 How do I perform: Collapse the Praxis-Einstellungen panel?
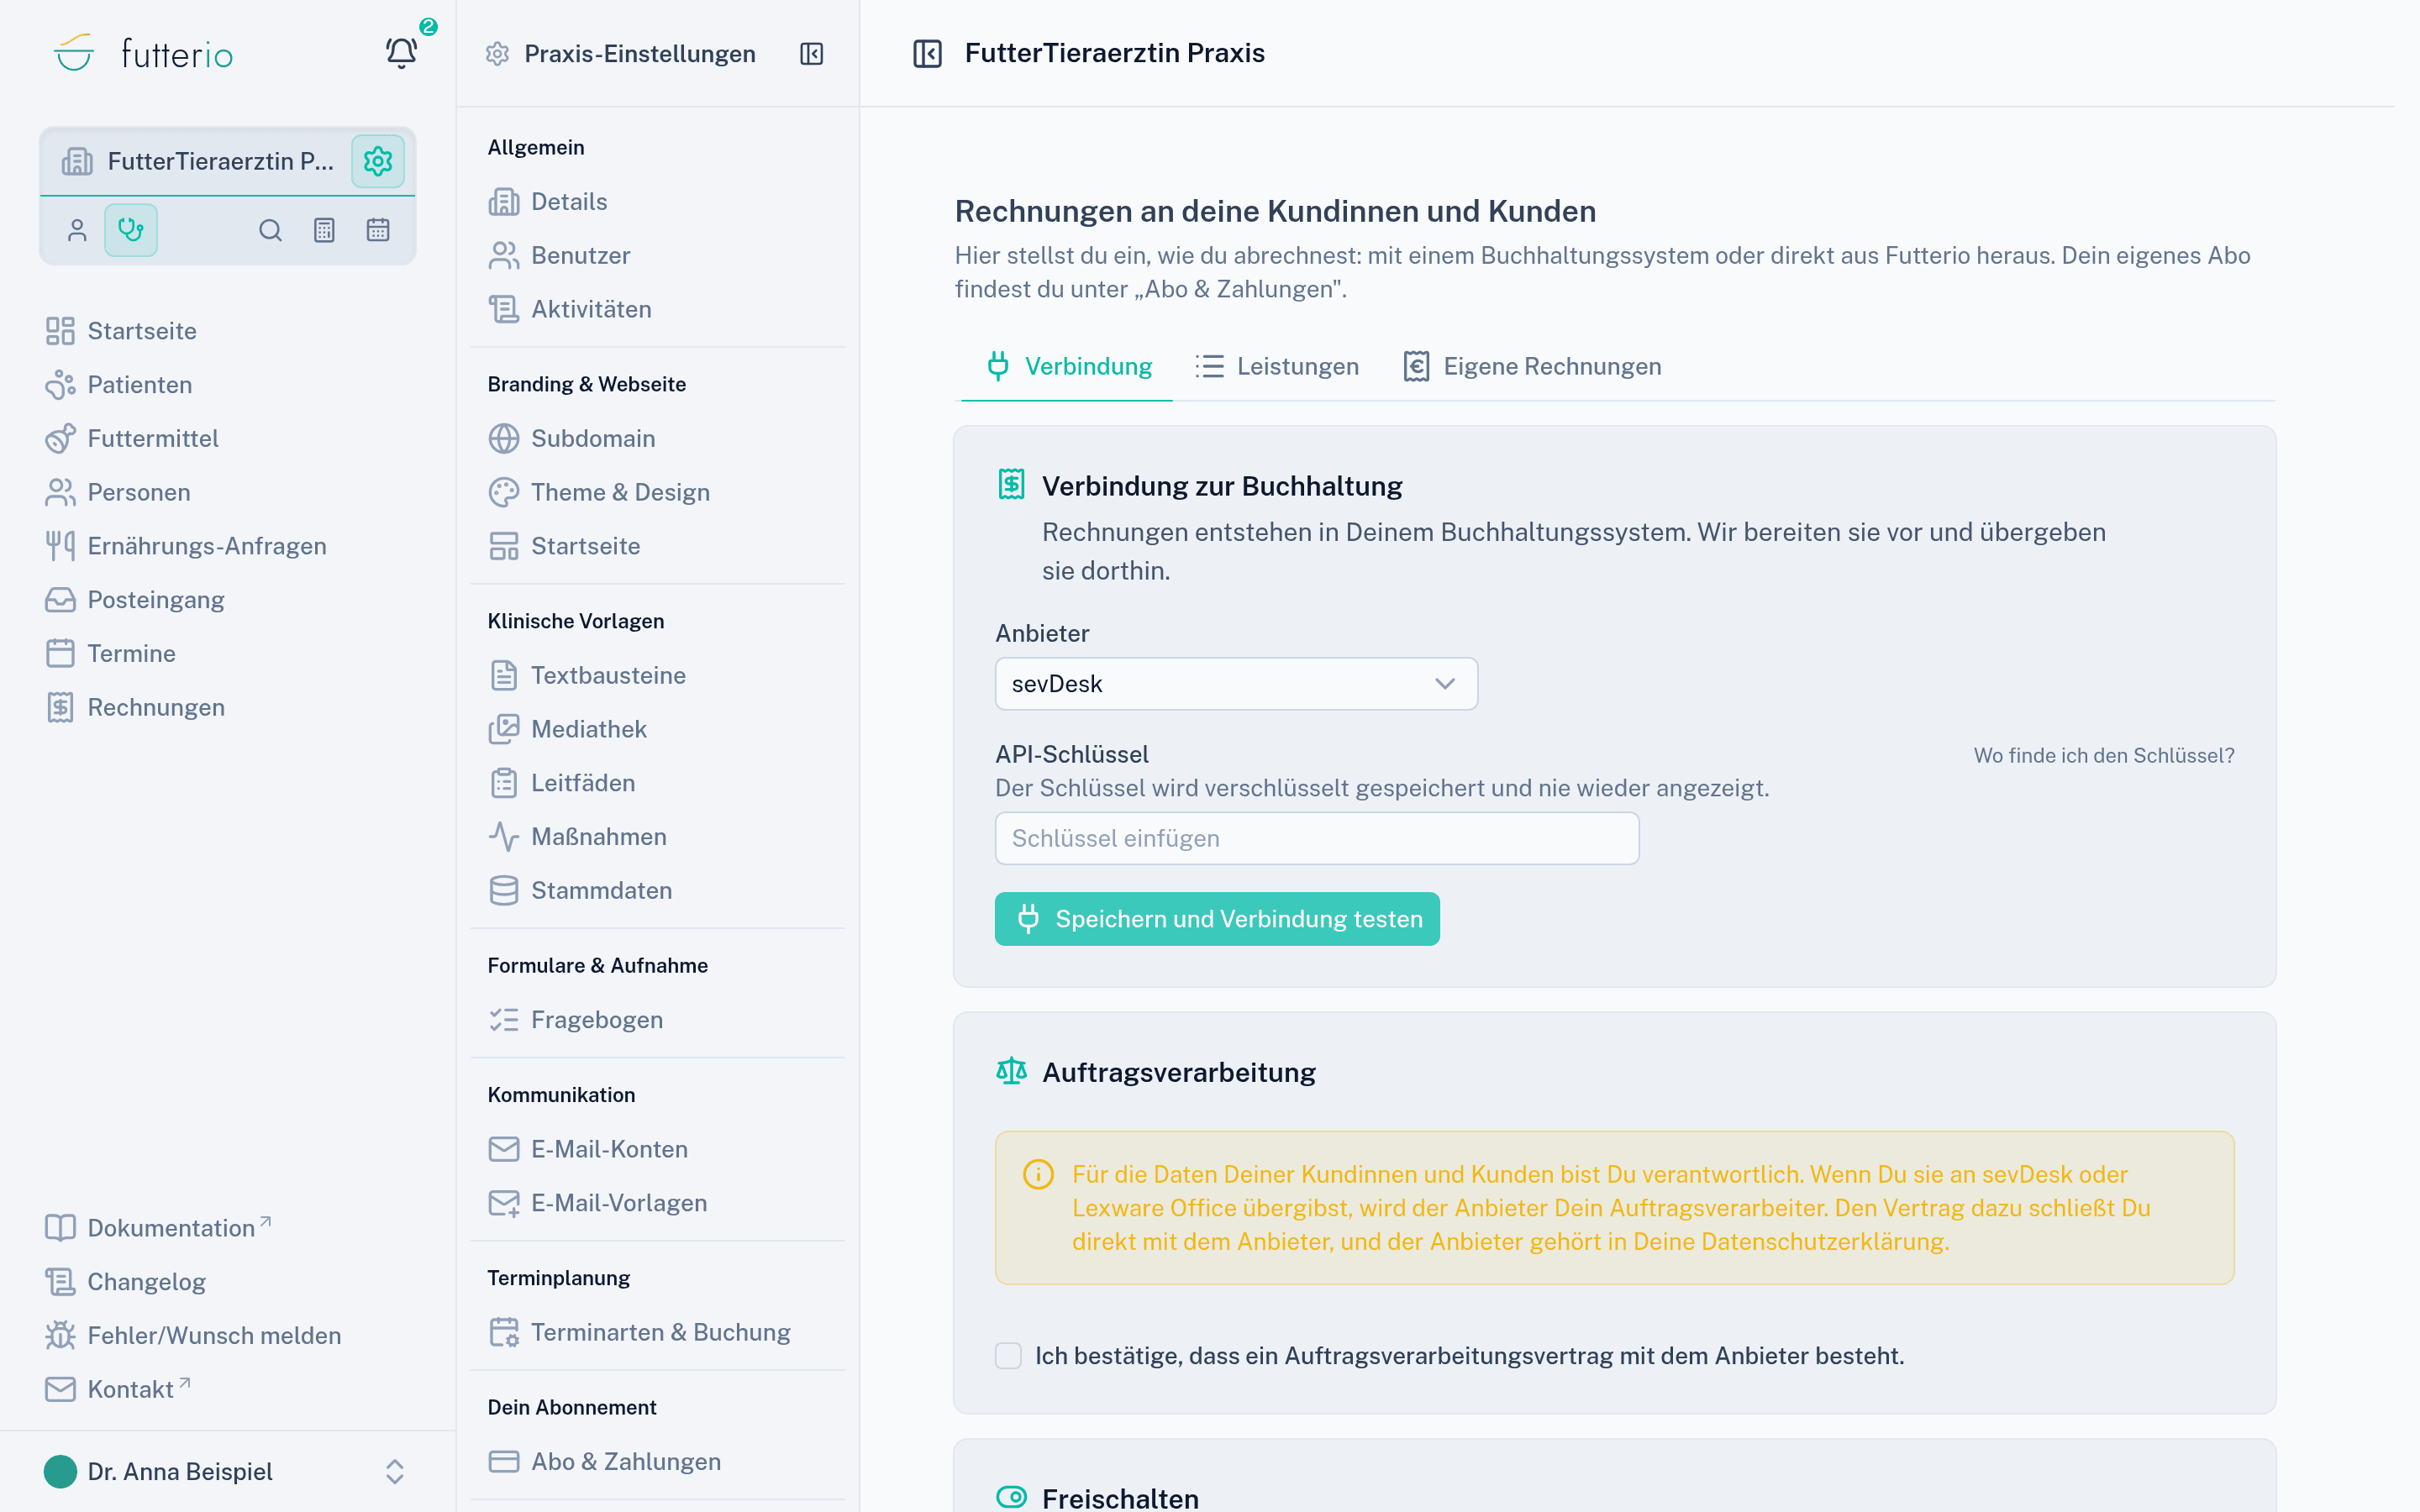pyautogui.click(x=812, y=54)
